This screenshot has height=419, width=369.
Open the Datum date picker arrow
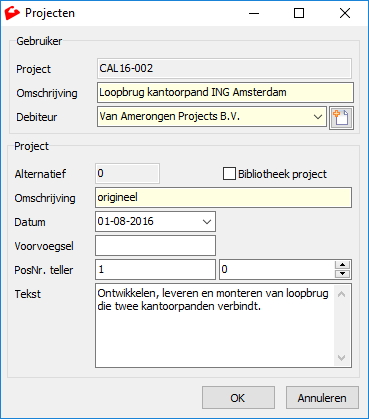(x=207, y=222)
